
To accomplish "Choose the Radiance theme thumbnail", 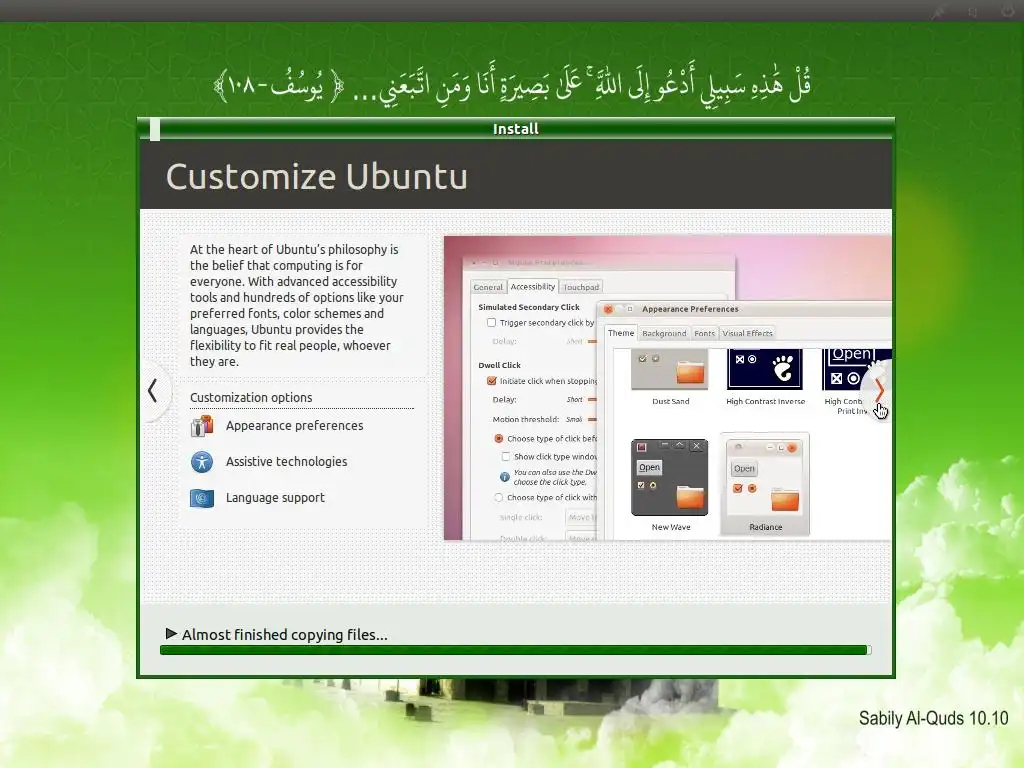I will click(x=765, y=485).
